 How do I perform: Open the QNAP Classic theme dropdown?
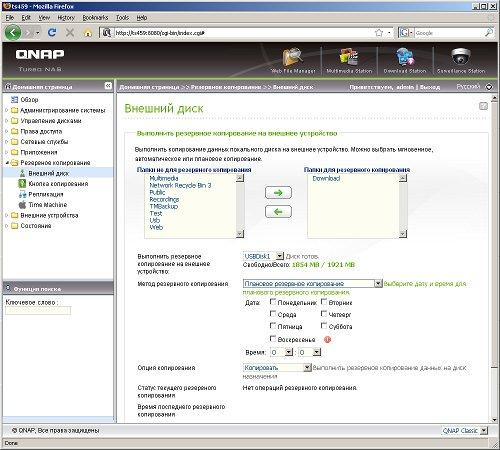[x=465, y=431]
